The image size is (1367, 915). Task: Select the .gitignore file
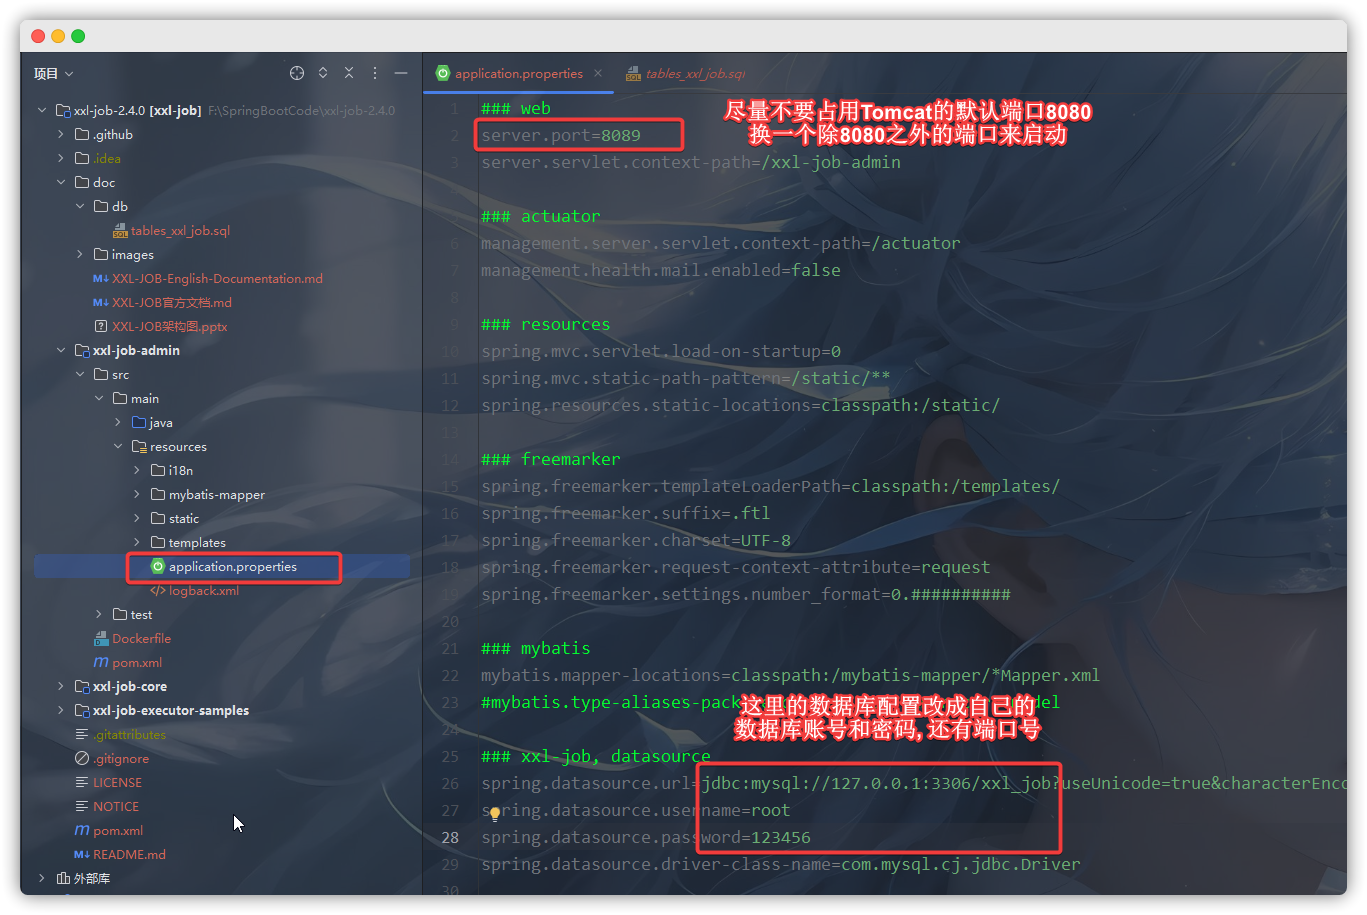click(121, 758)
